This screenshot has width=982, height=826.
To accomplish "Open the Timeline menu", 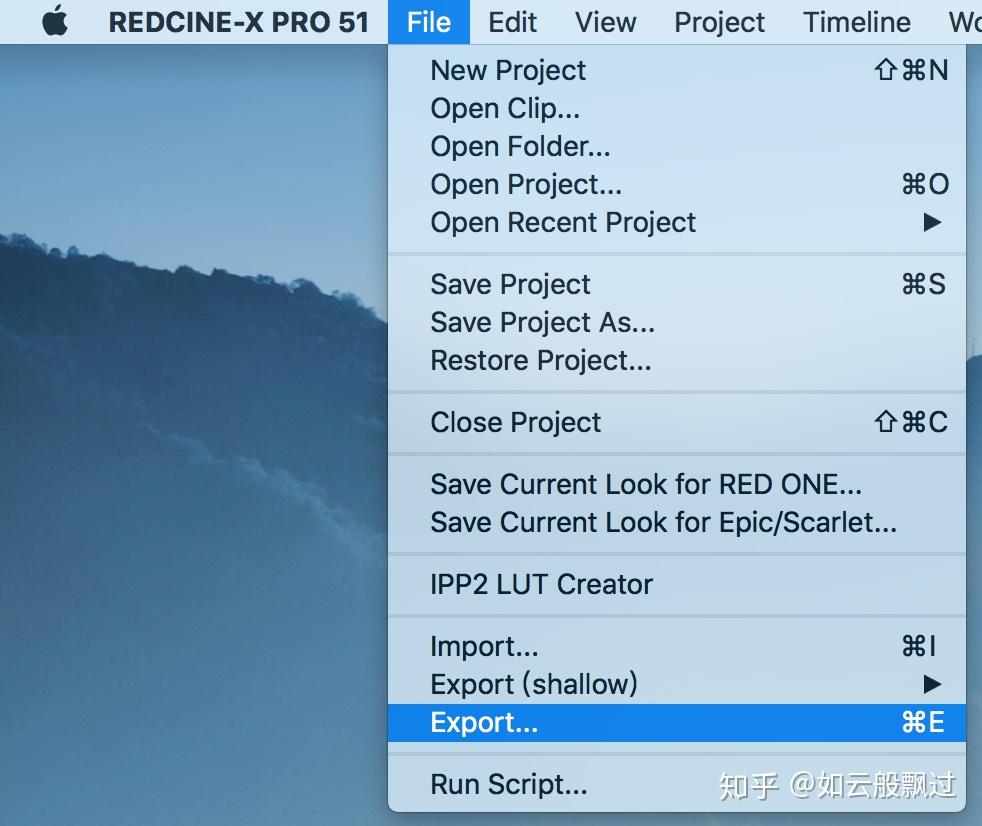I will 856,22.
